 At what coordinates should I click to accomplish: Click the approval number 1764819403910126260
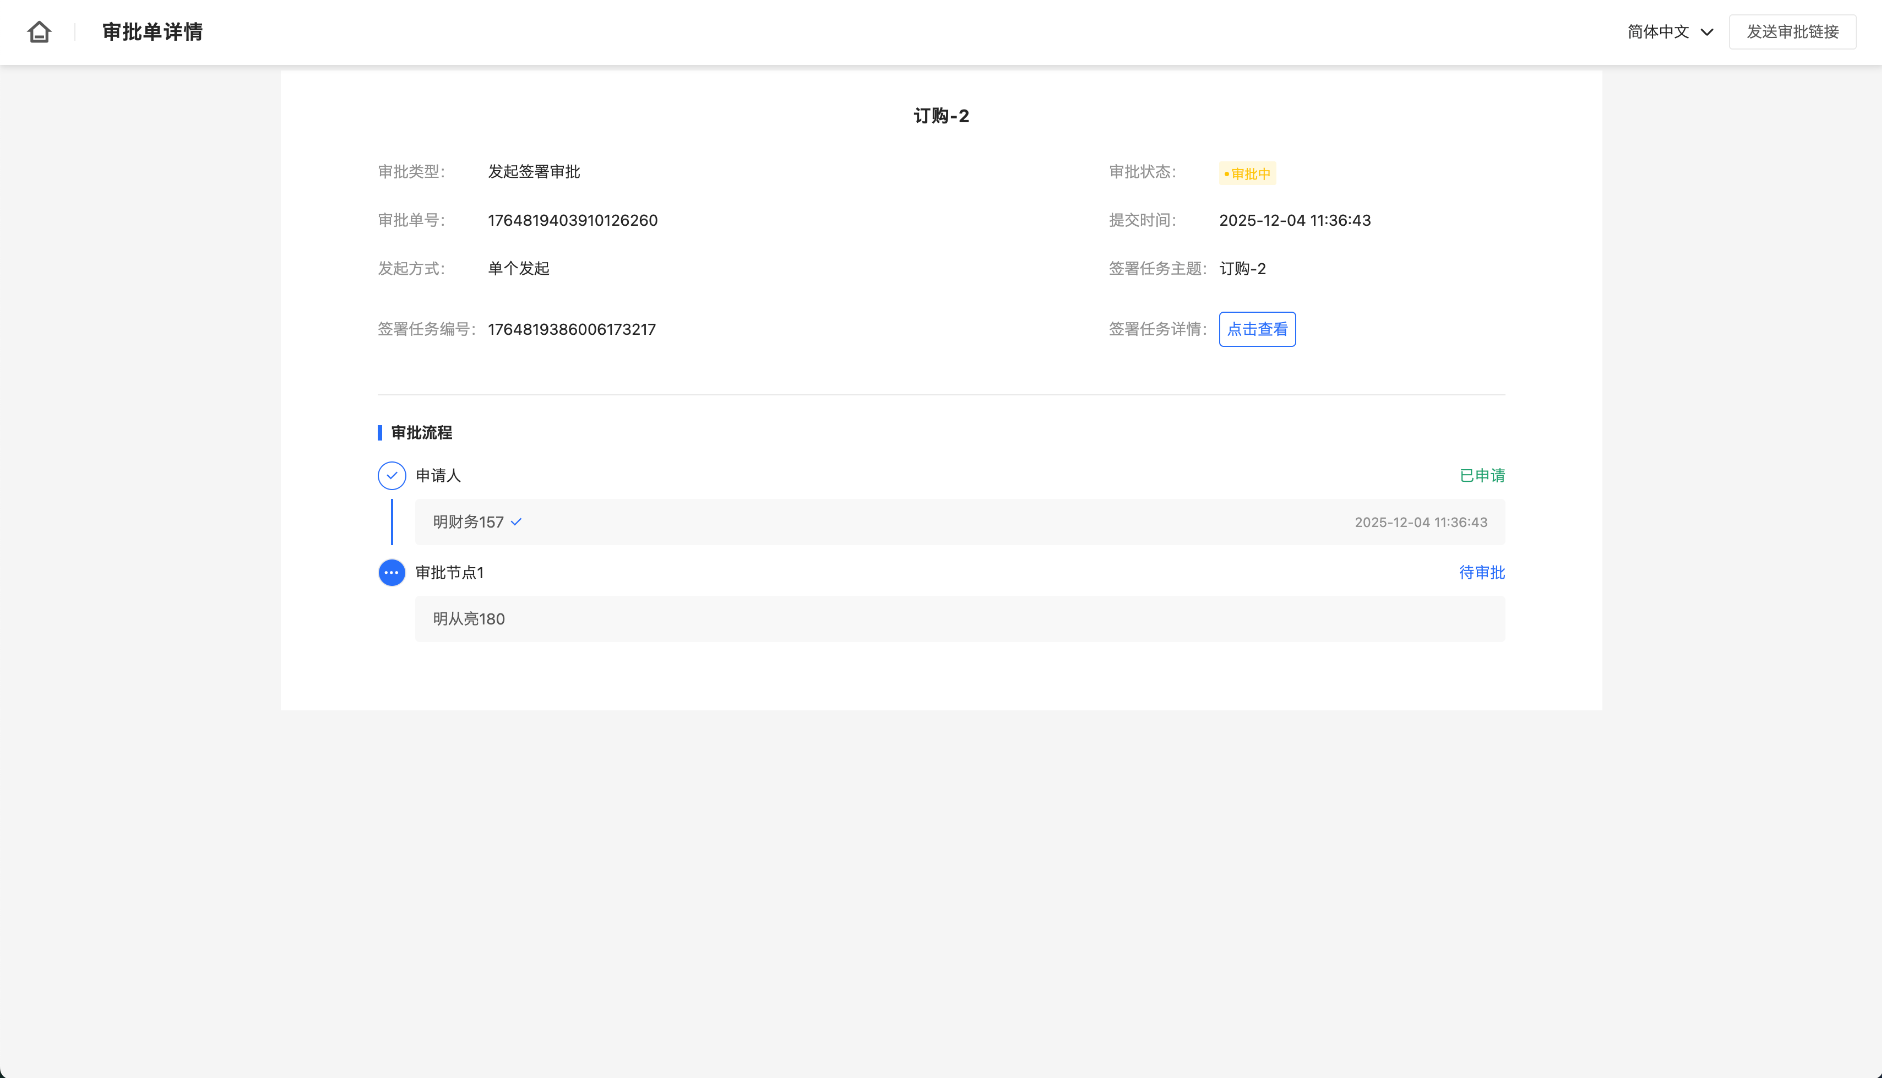(572, 221)
